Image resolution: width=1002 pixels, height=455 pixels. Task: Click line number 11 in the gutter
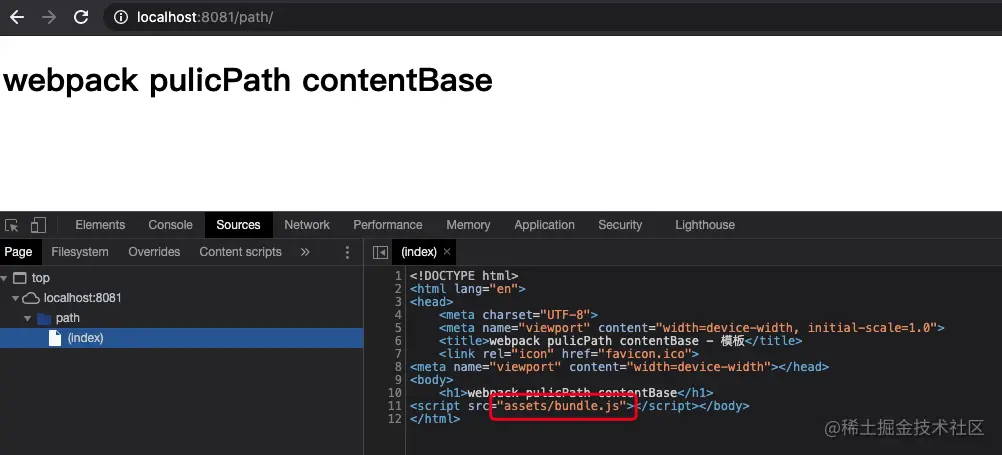click(x=395, y=406)
